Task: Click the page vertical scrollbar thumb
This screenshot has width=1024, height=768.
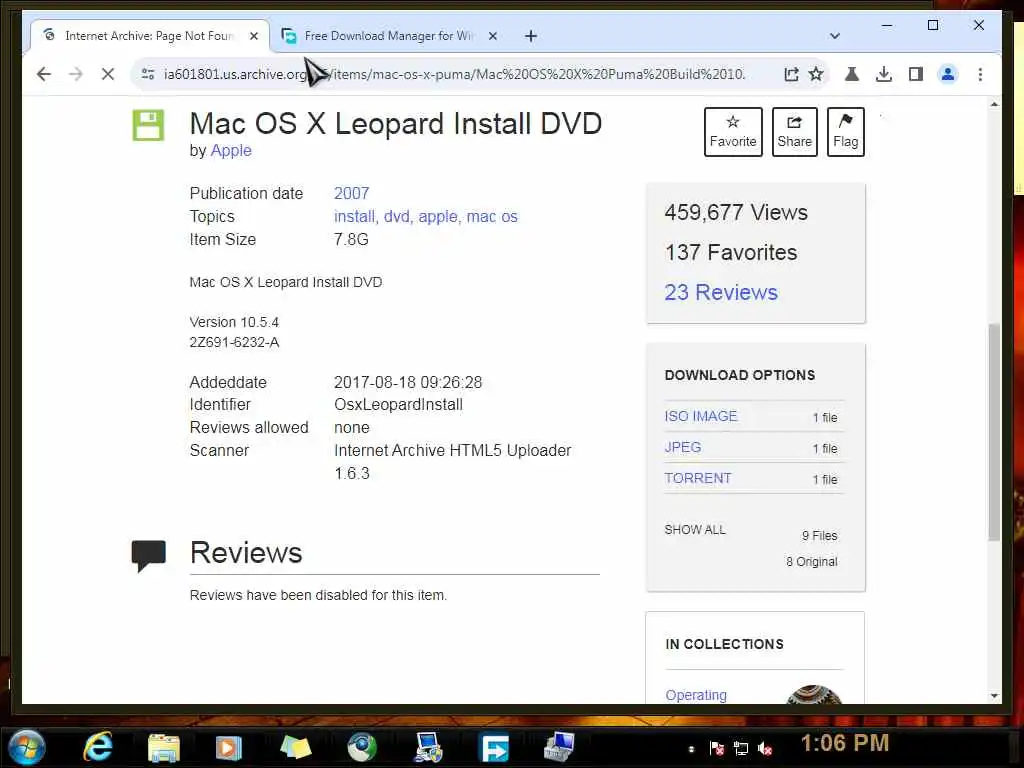Action: click(994, 431)
